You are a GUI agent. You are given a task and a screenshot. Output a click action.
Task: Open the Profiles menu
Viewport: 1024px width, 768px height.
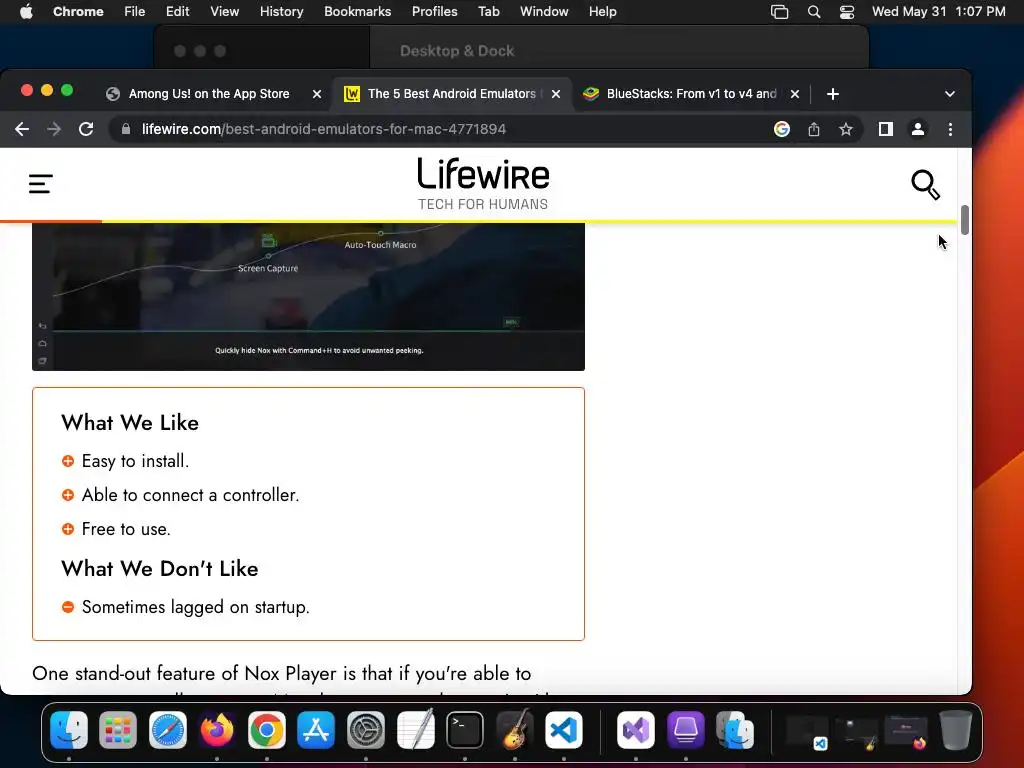(434, 12)
